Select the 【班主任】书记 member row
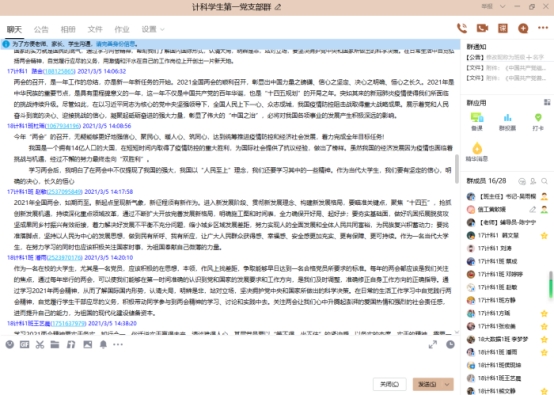The width and height of the screenshot is (554, 395). (507, 196)
